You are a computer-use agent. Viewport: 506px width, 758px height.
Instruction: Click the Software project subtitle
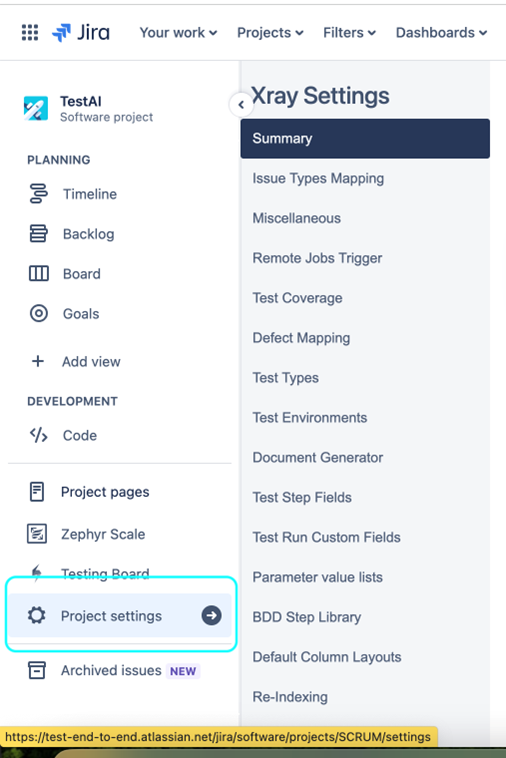[x=106, y=117]
